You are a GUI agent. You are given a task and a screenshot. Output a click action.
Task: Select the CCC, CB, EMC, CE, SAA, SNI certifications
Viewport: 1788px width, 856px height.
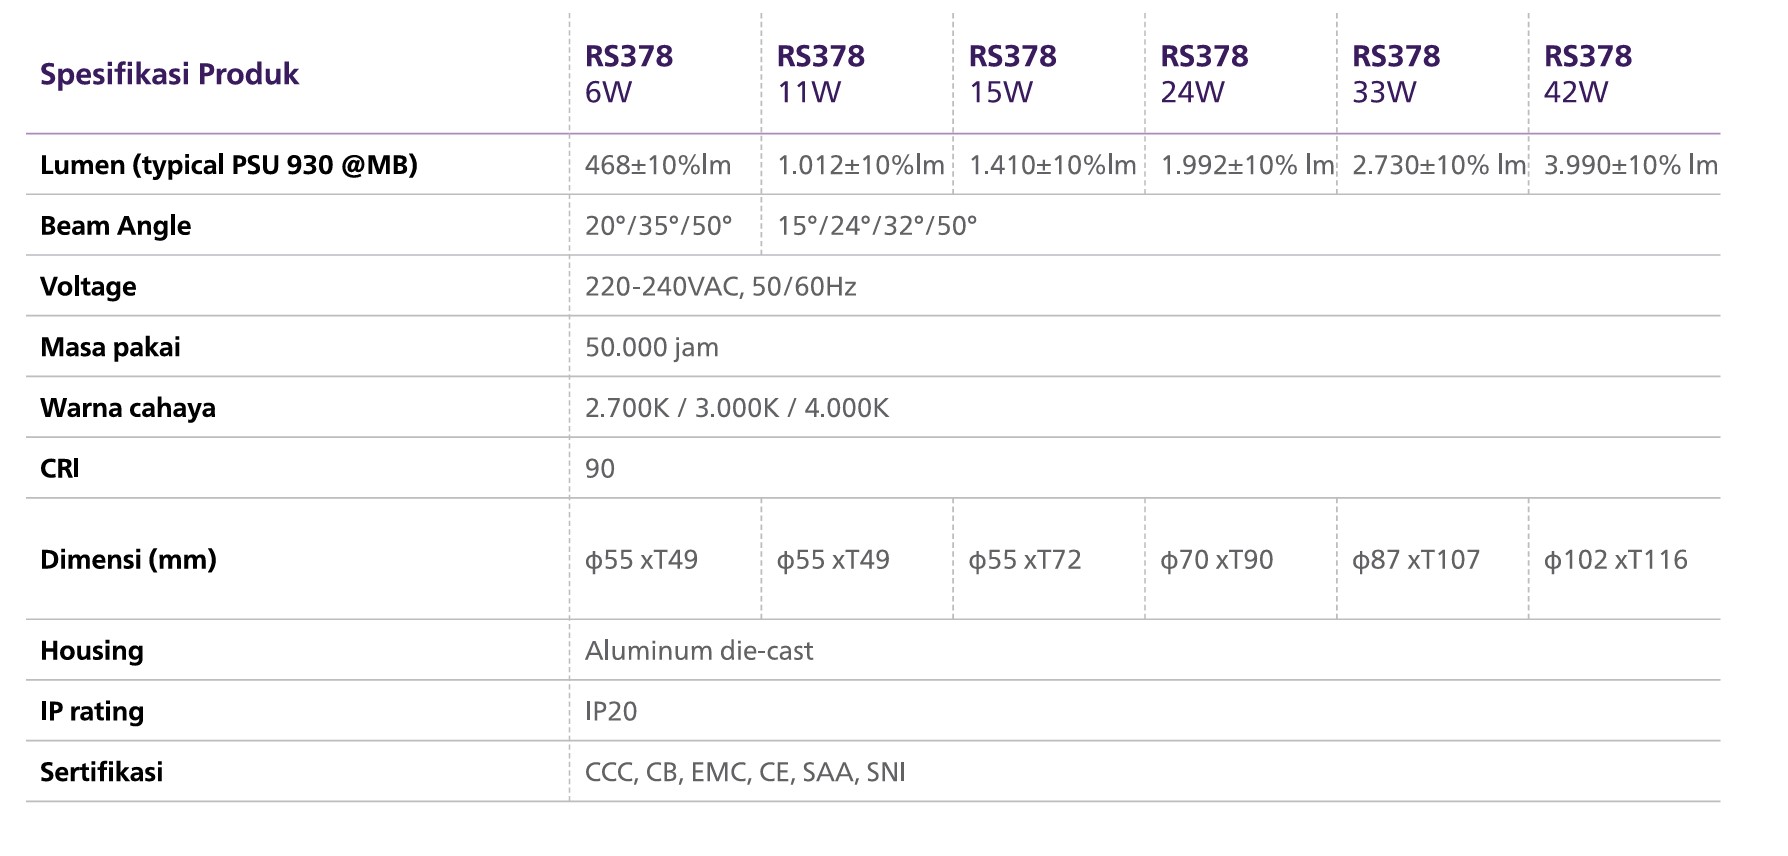pyautogui.click(x=745, y=772)
